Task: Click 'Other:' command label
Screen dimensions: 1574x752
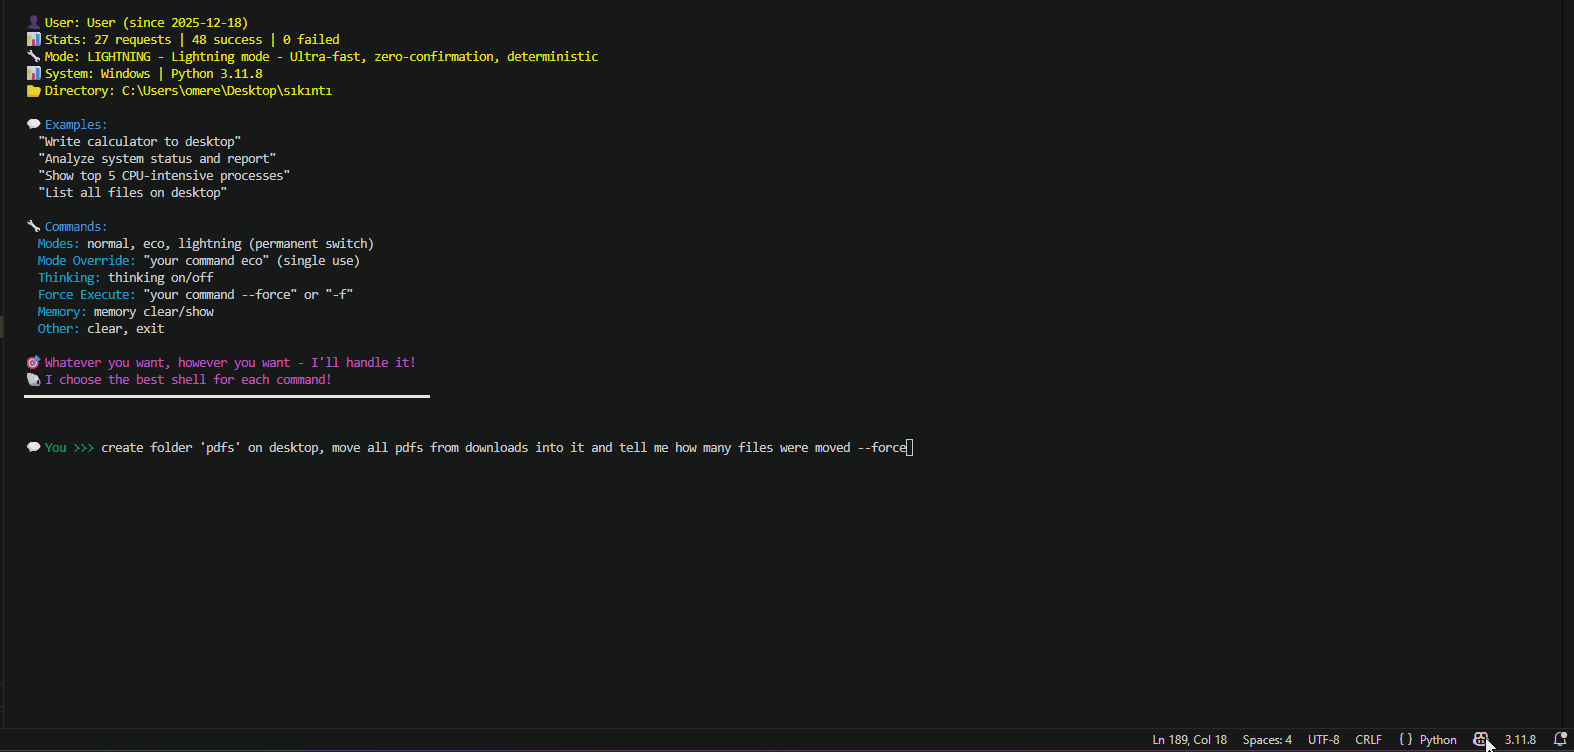Action: [x=58, y=329]
